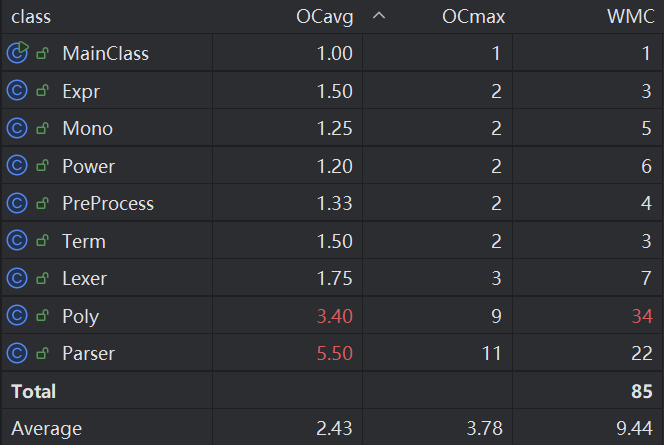
Task: Click the Poly class icon
Action: 17,316
